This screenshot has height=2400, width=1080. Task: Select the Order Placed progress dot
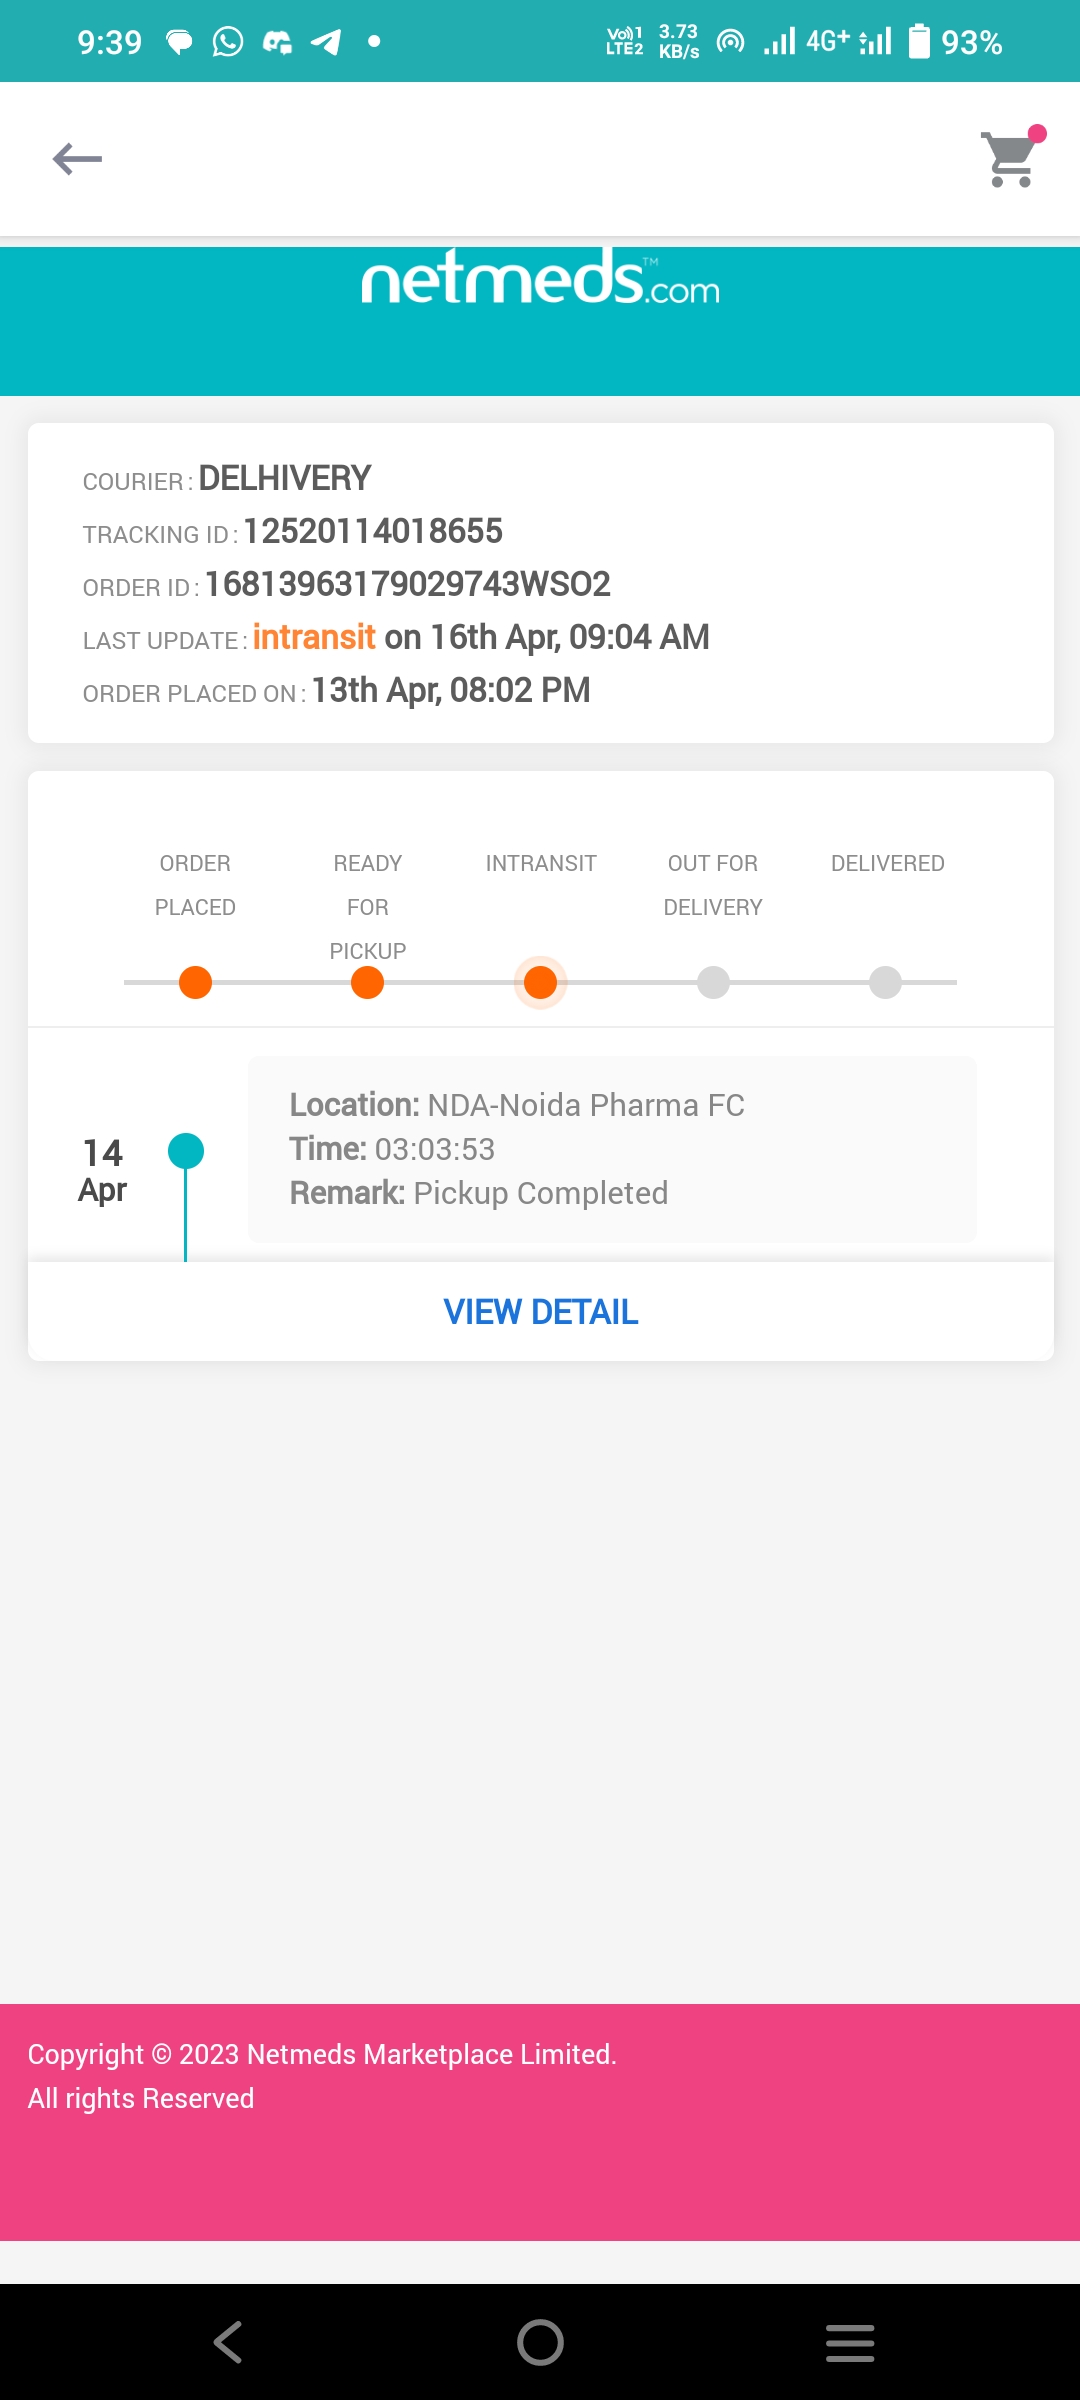(x=195, y=982)
